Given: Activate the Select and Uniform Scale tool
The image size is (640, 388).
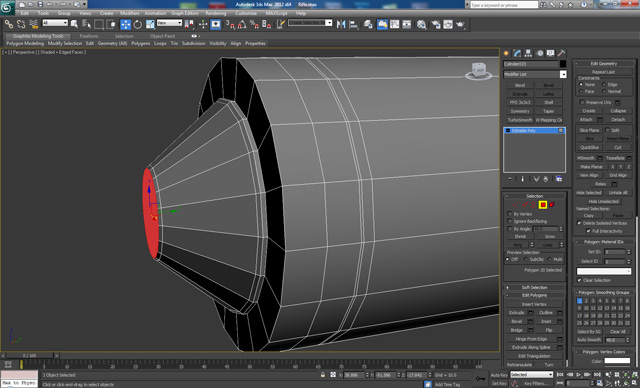Looking at the screenshot, I should tap(150, 24).
